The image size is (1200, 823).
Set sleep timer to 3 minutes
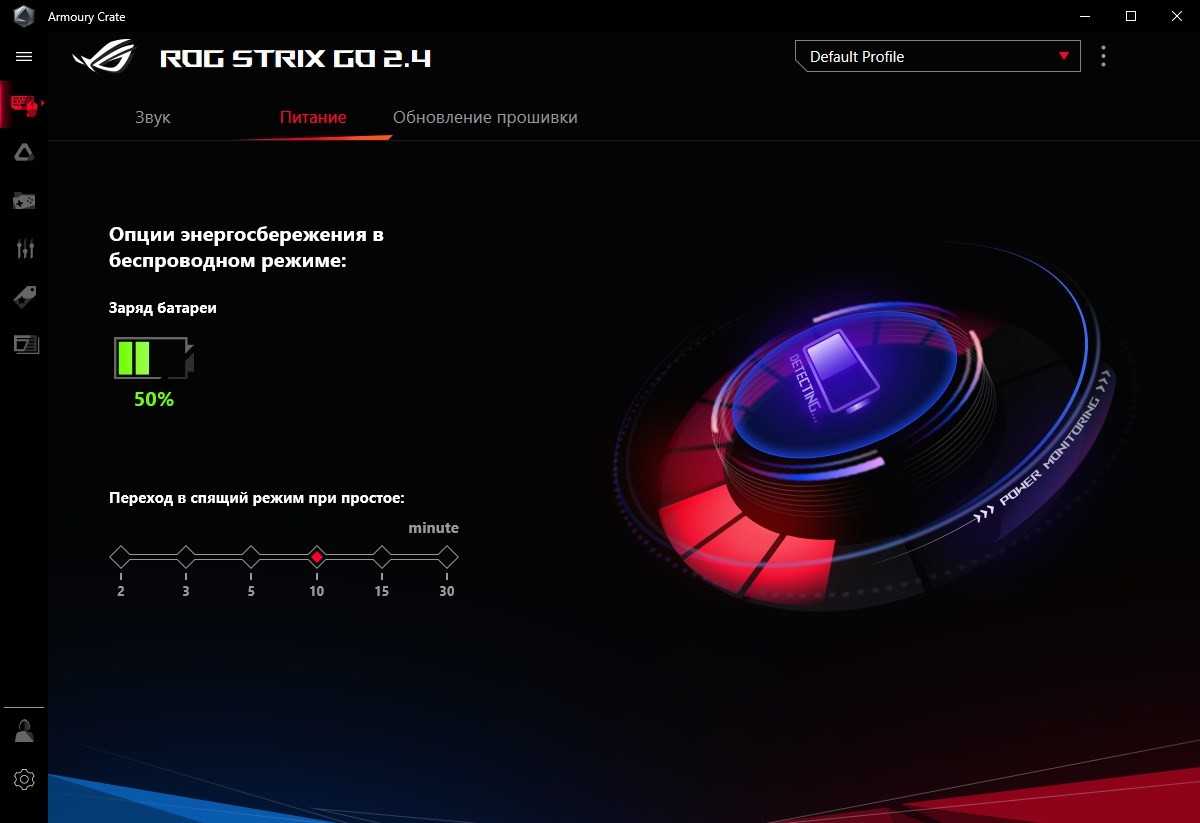[186, 557]
